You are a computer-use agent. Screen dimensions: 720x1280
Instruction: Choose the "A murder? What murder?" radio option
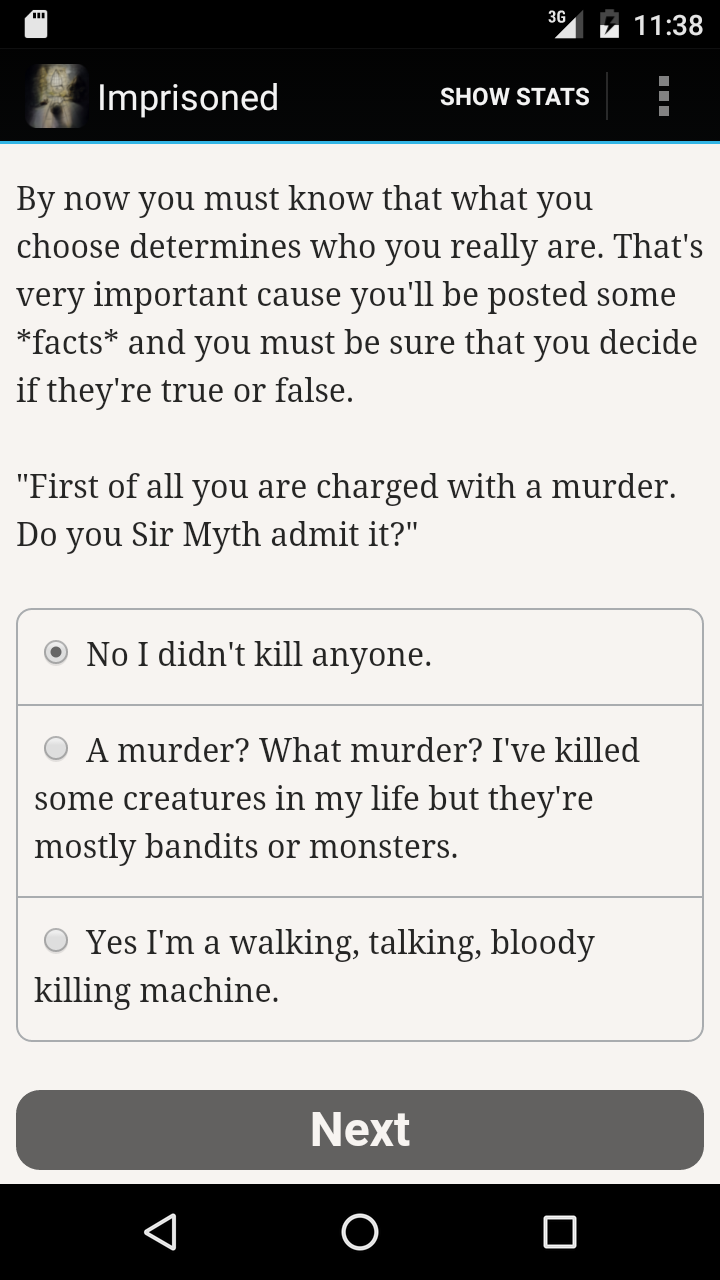(56, 748)
